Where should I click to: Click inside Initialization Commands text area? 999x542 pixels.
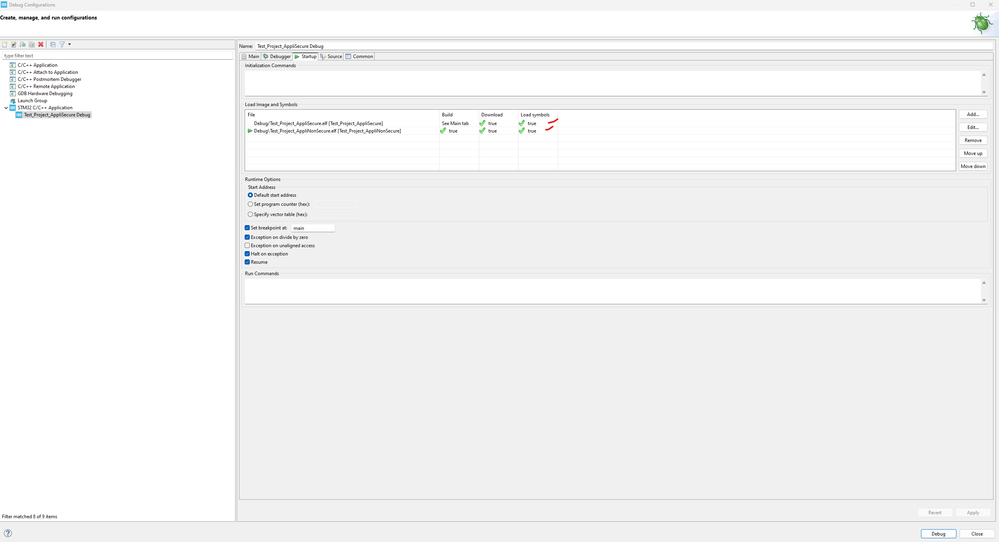coord(612,83)
